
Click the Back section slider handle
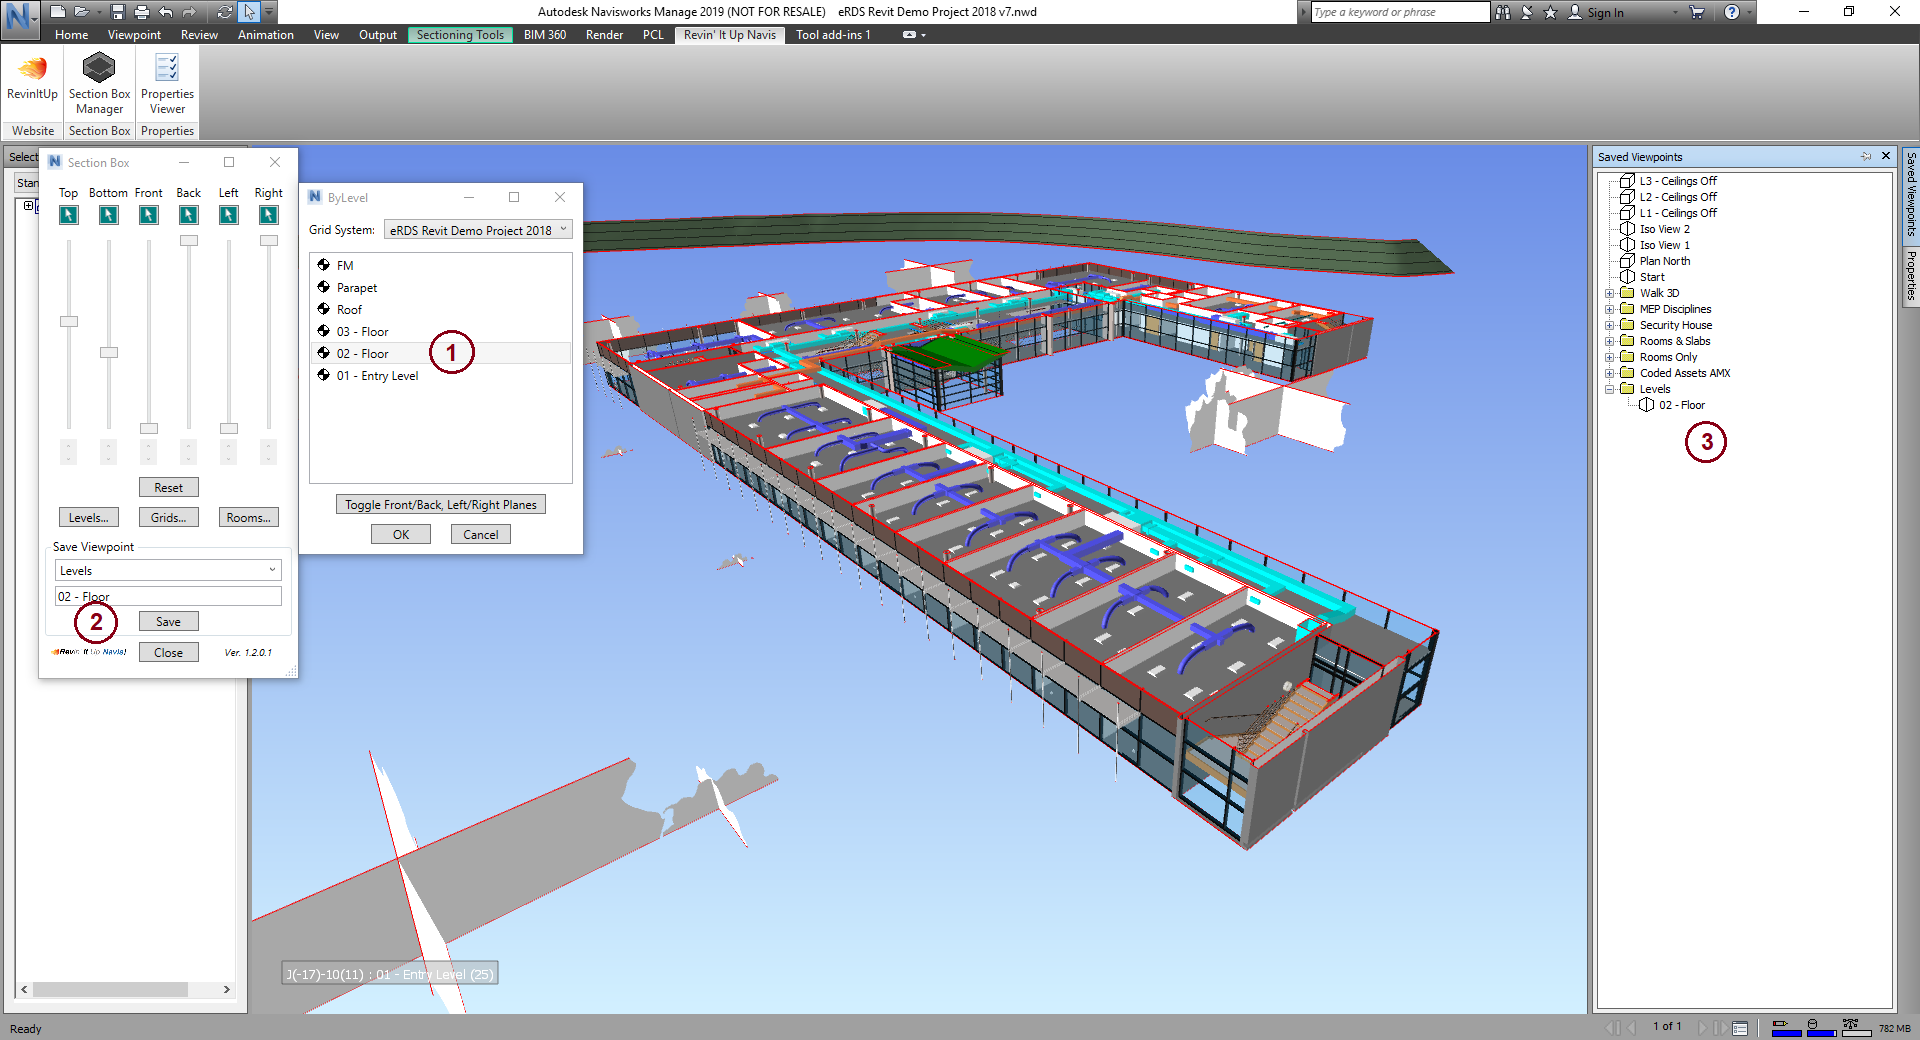tap(188, 240)
